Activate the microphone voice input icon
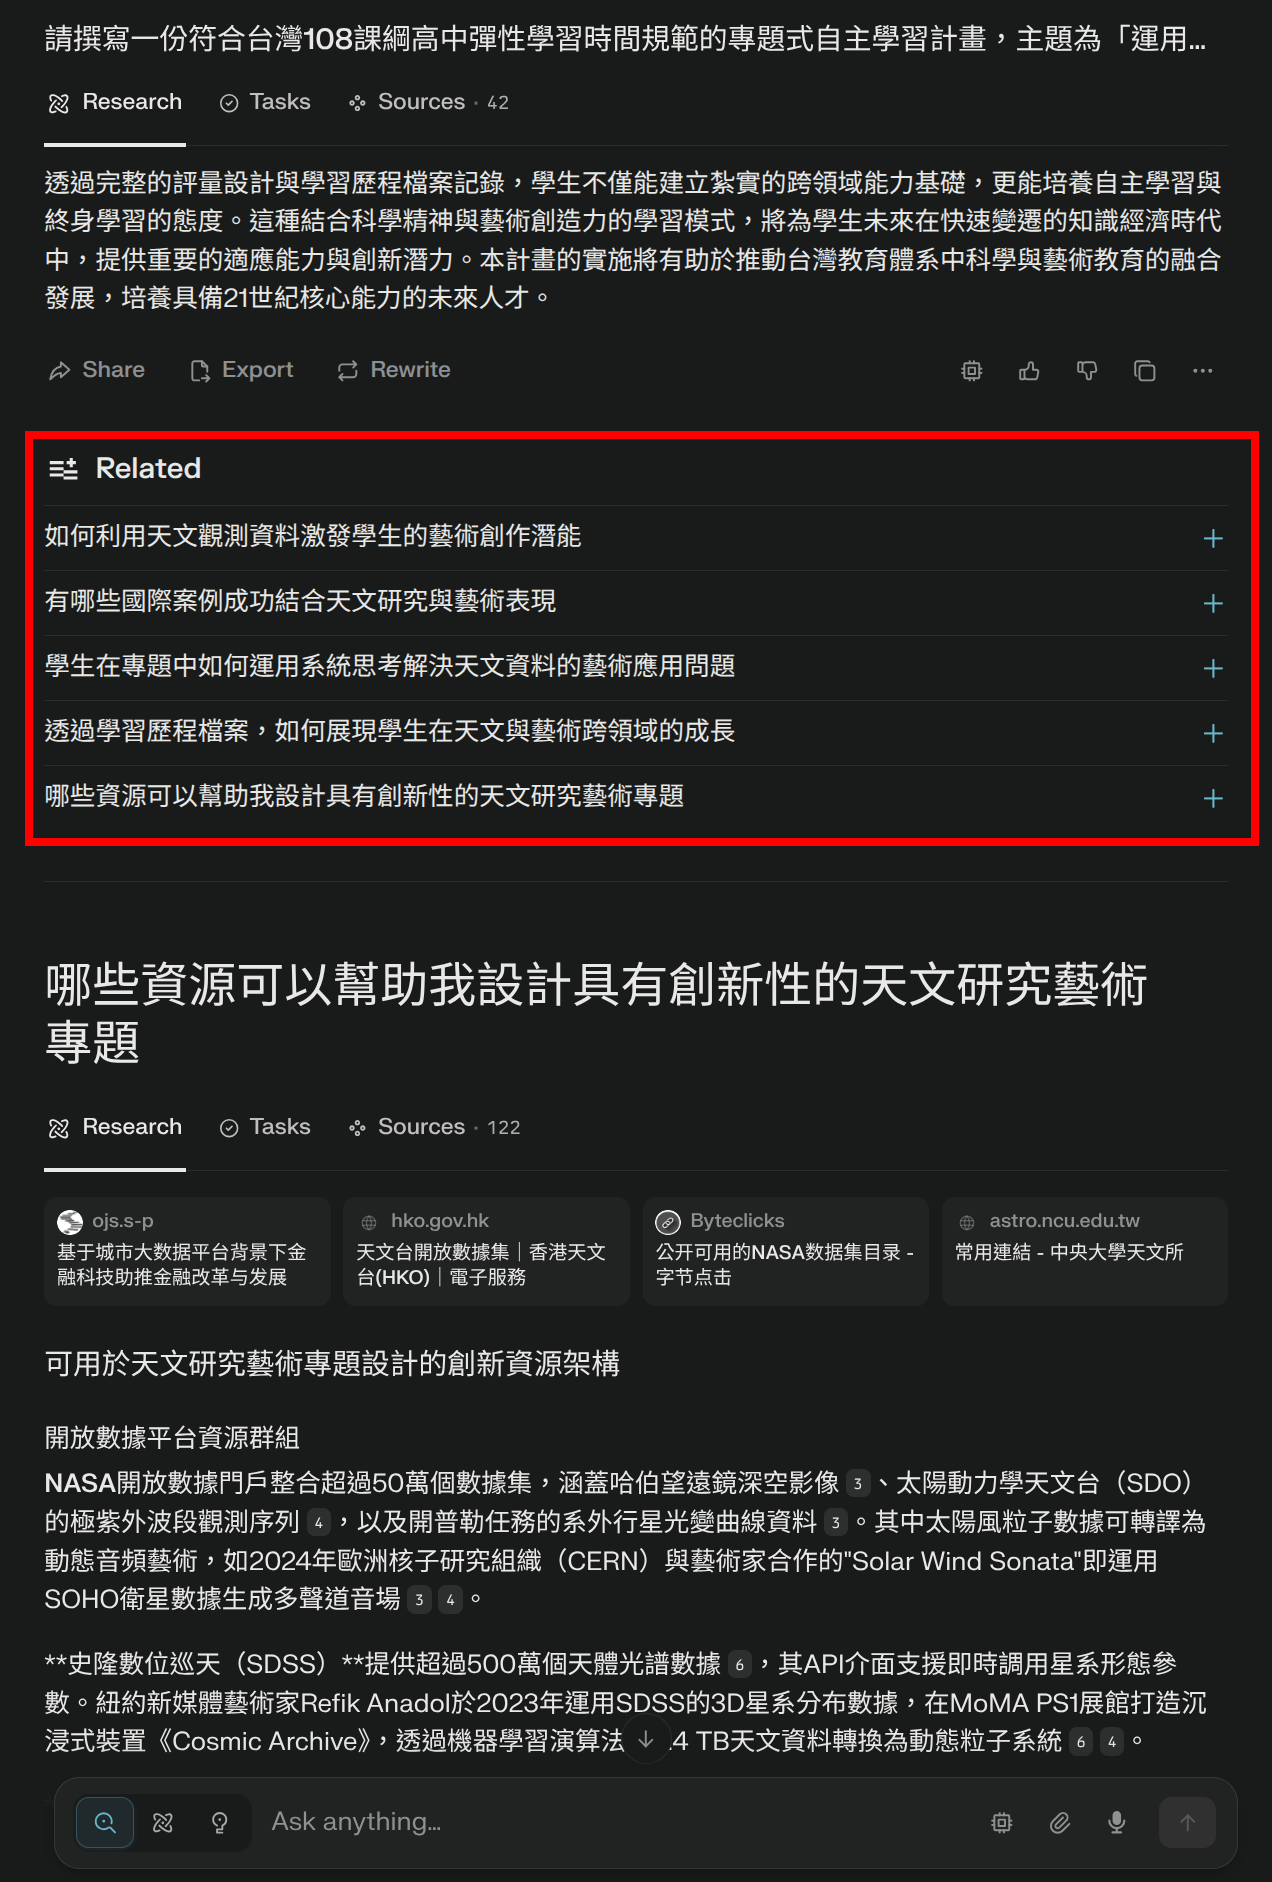 [1117, 1823]
